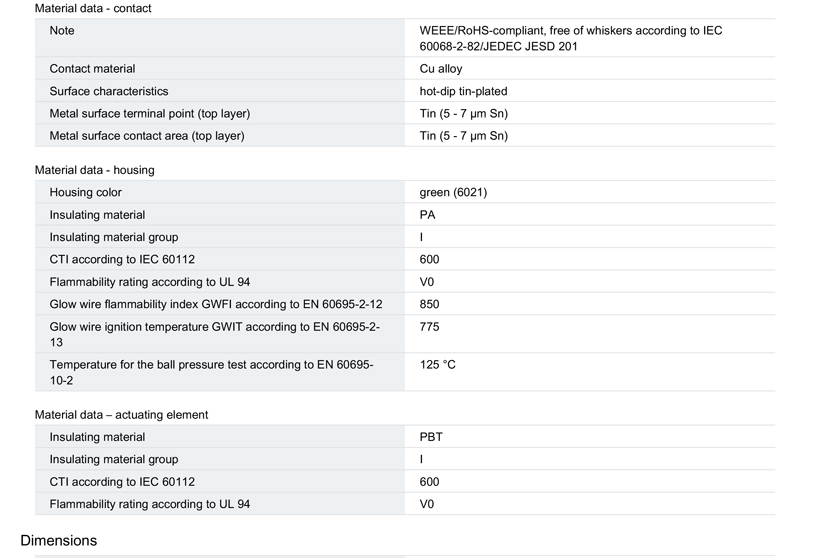The width and height of the screenshot is (830, 558).
Task: Click the housing 'CTI according to IEC 60112' label
Action: click(x=122, y=259)
